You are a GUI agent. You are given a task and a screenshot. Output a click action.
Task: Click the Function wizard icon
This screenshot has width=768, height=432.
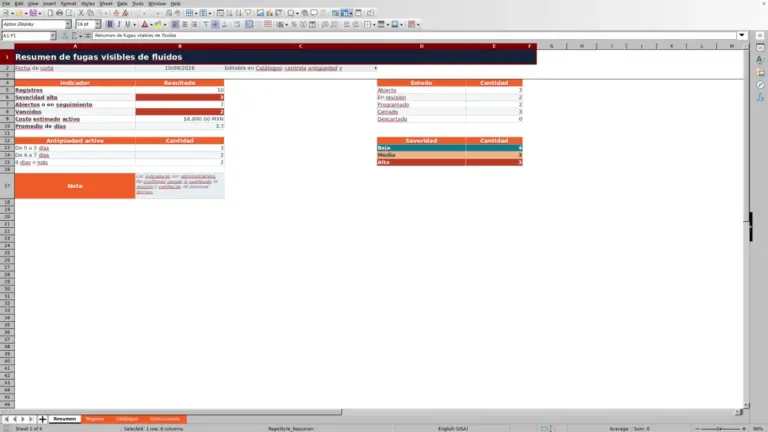(x=65, y=36)
